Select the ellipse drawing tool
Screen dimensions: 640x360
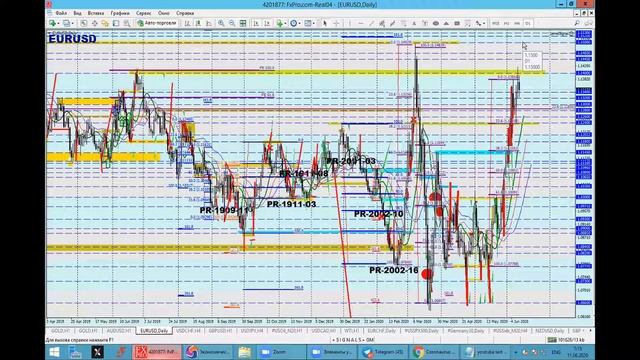pyautogui.click(x=436, y=23)
